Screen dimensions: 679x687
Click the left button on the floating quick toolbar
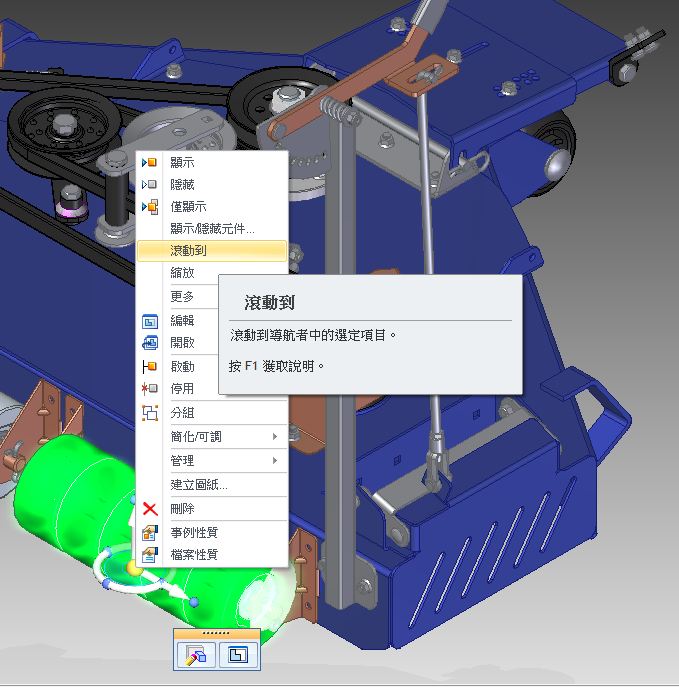click(196, 655)
